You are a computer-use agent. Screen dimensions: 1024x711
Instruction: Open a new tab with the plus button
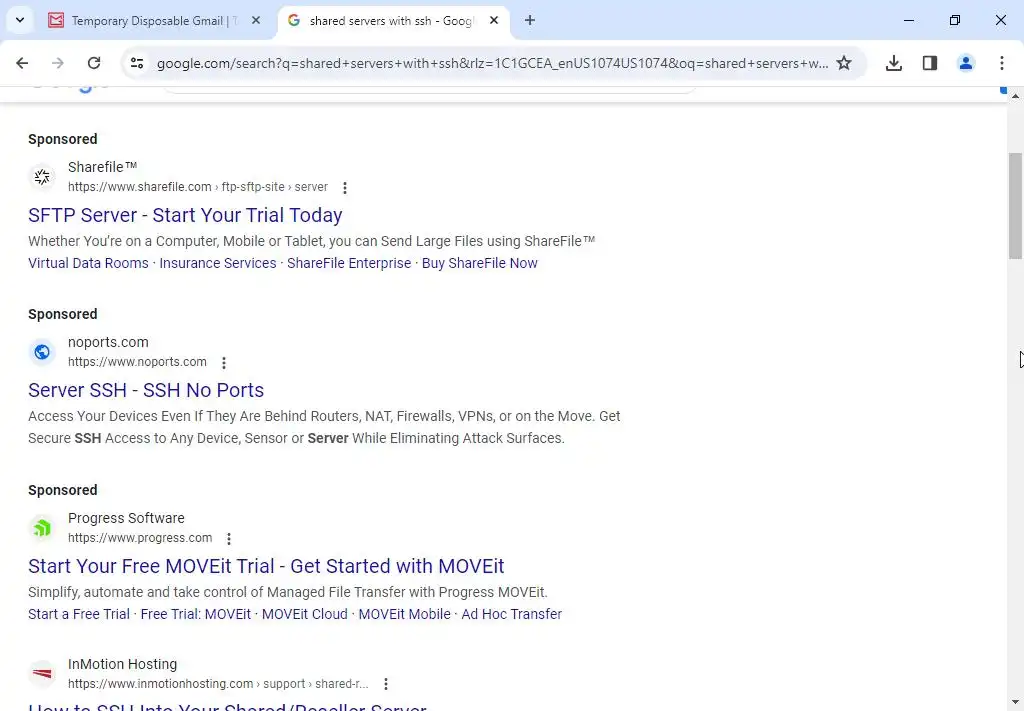click(x=530, y=20)
